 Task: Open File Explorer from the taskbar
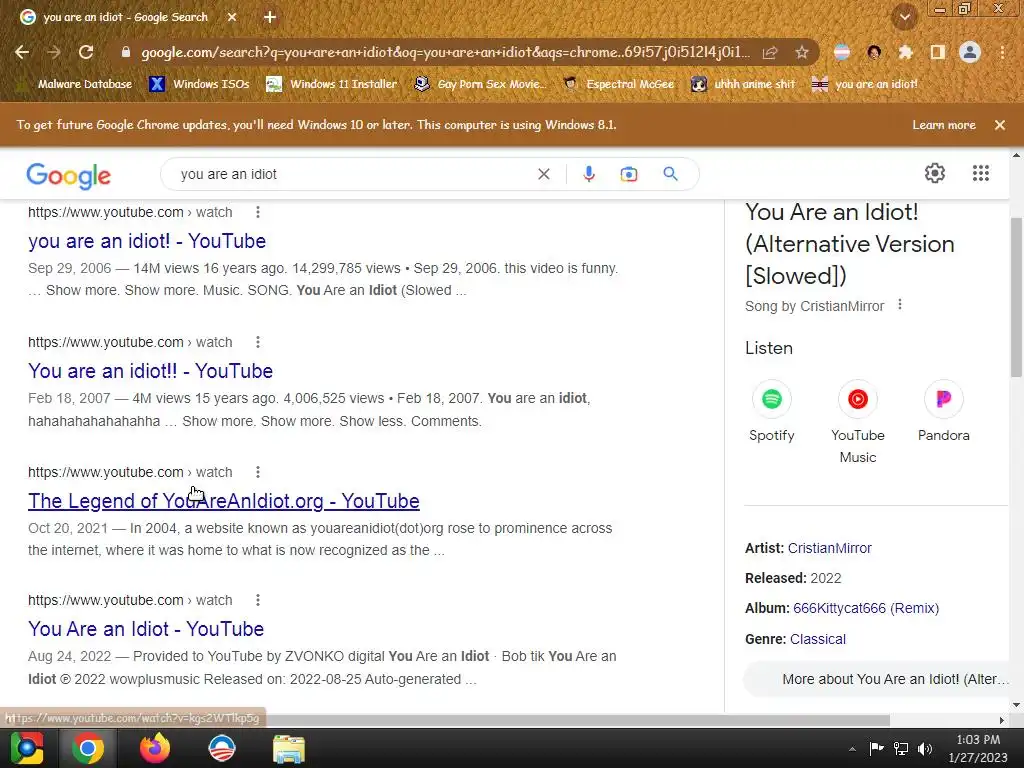(x=289, y=748)
